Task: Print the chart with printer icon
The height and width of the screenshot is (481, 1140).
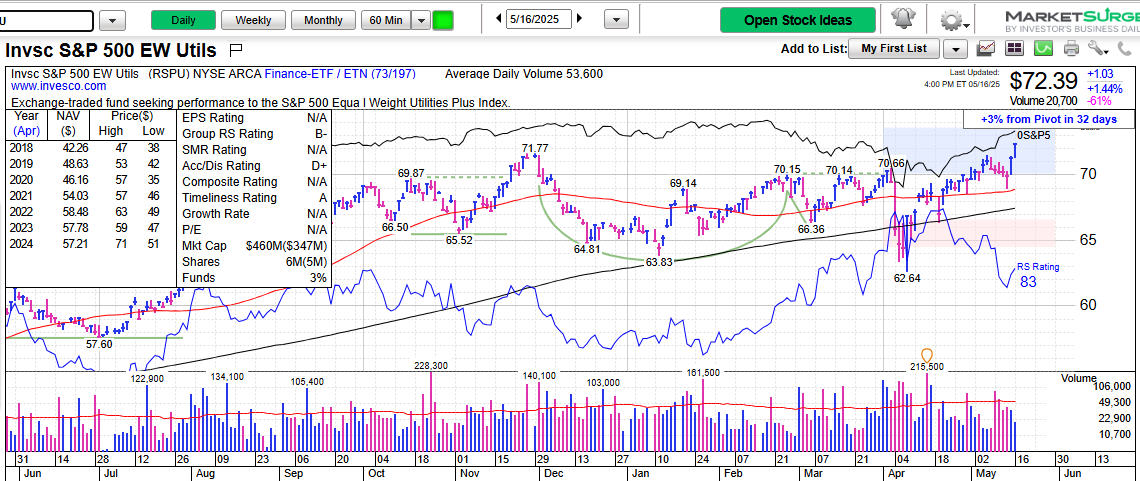Action: tap(1072, 49)
